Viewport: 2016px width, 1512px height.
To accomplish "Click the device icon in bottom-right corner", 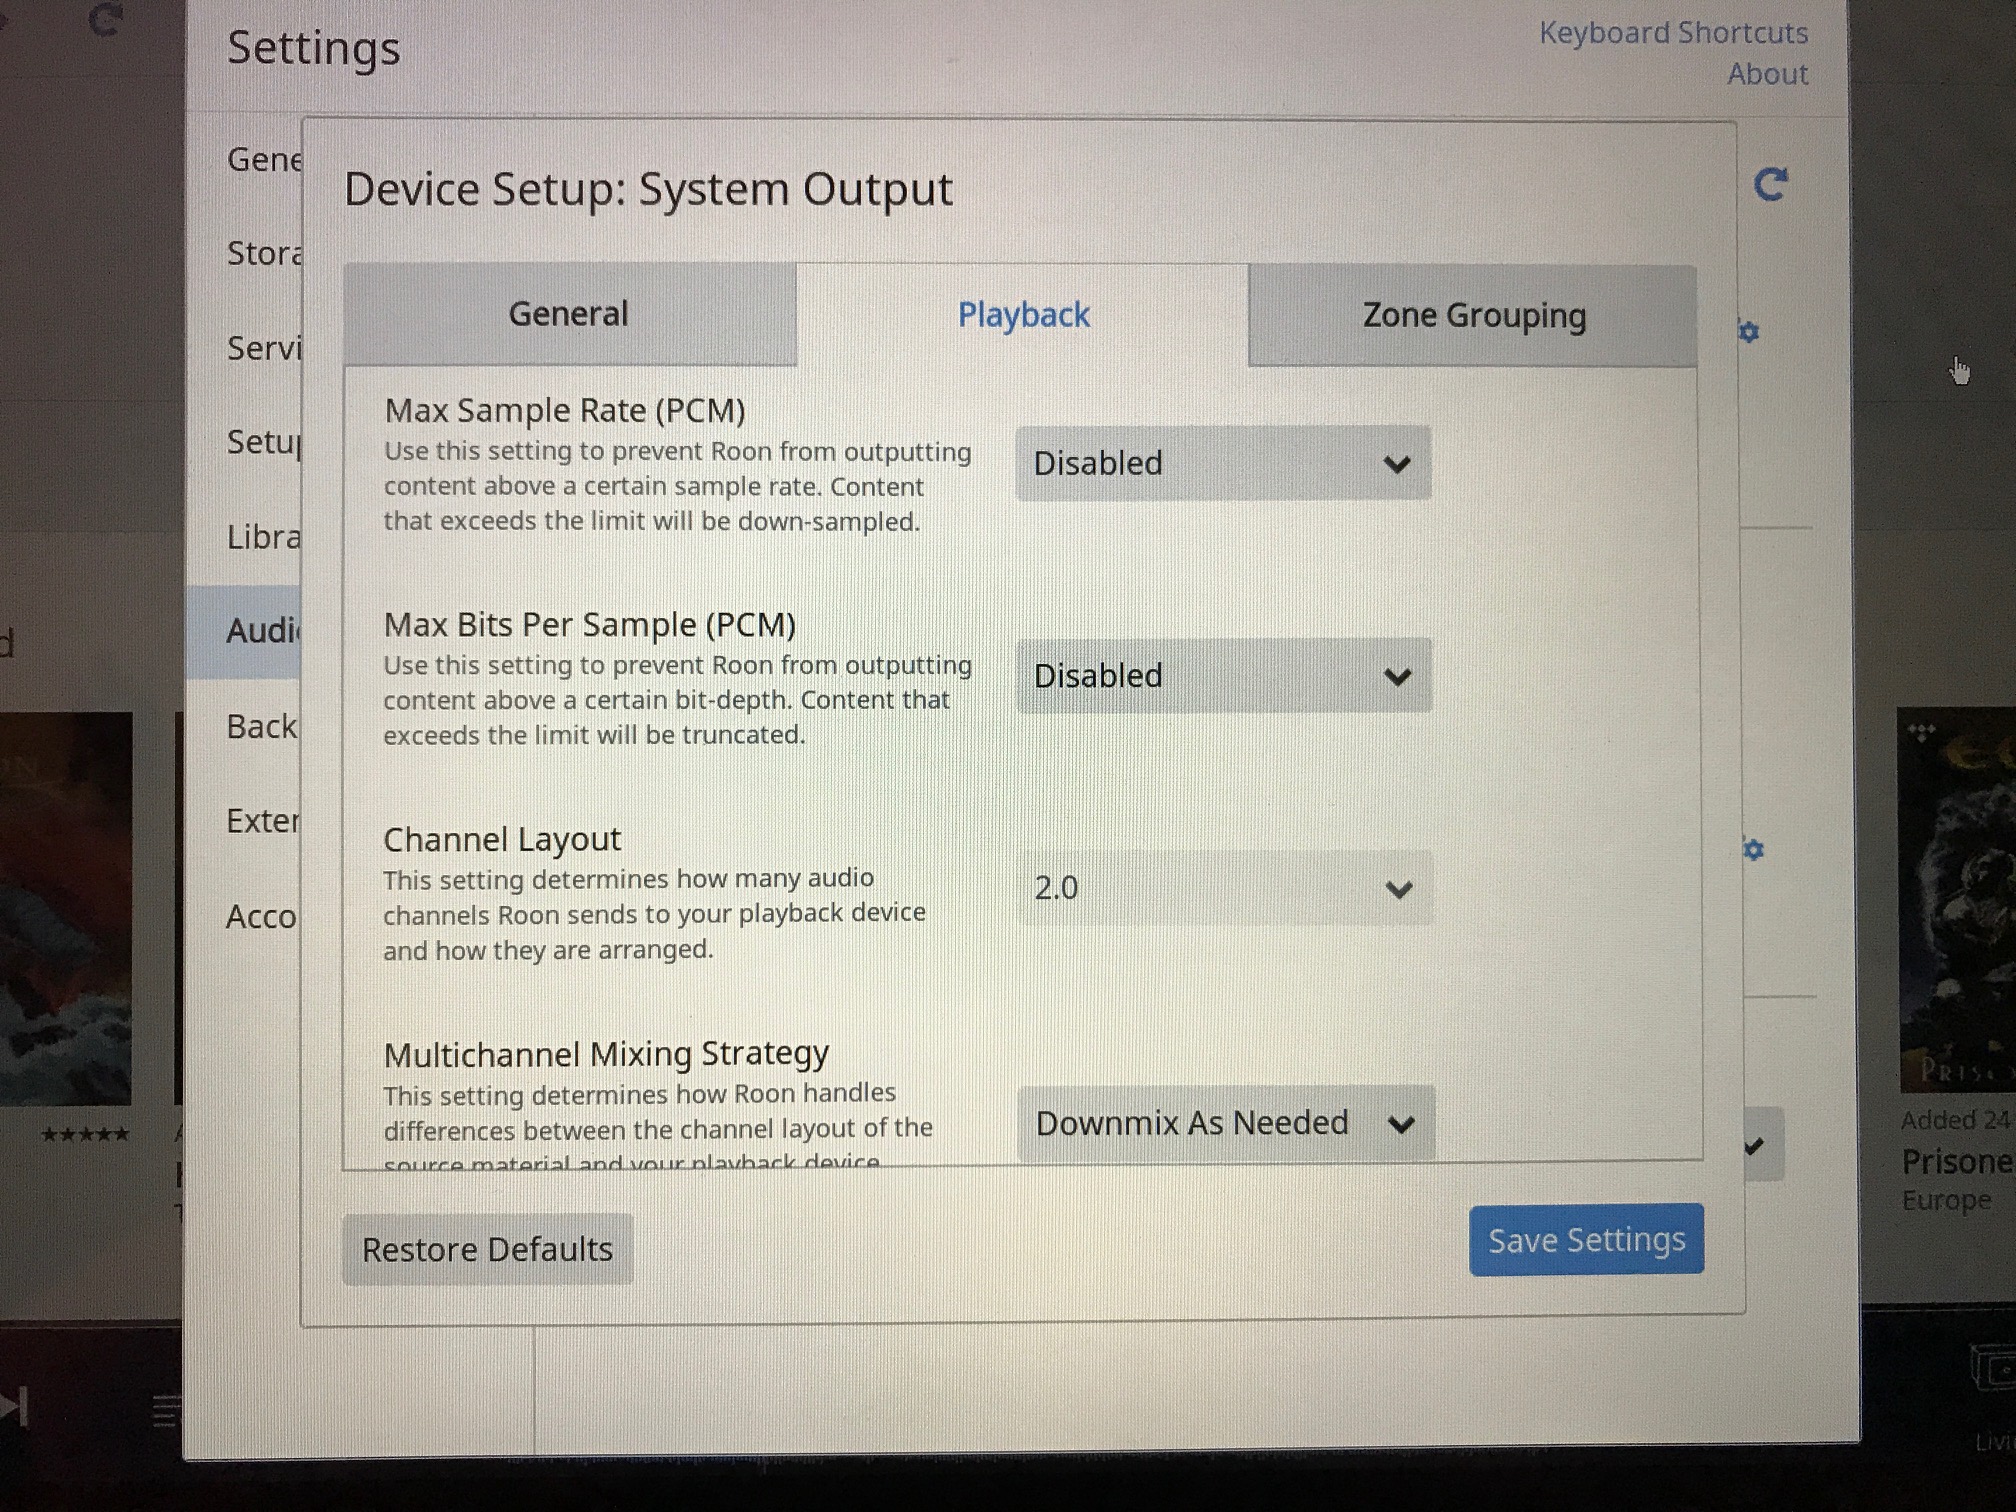I will [1993, 1368].
